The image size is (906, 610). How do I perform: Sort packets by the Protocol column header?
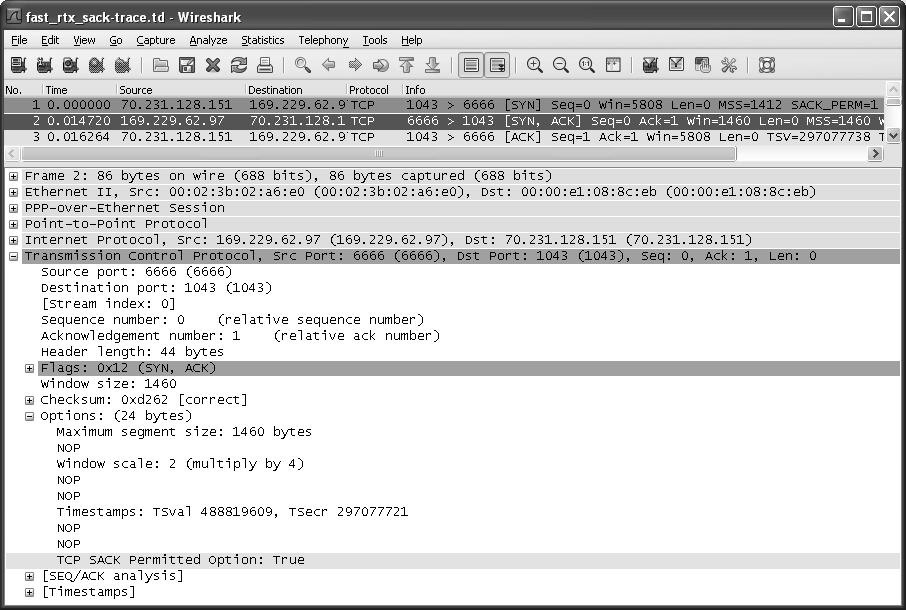(368, 90)
